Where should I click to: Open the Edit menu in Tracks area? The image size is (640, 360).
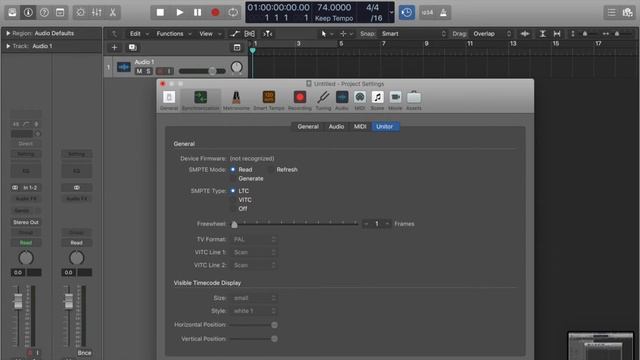(139, 33)
